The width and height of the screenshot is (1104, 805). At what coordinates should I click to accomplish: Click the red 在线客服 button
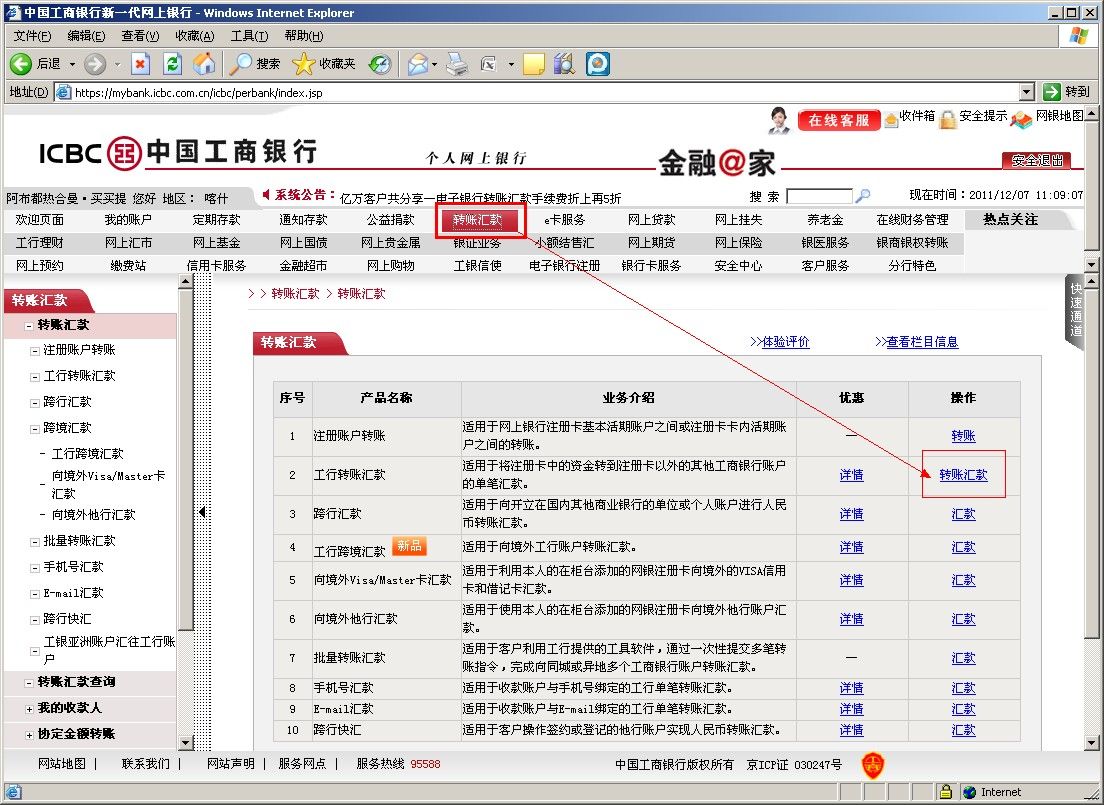(x=839, y=120)
